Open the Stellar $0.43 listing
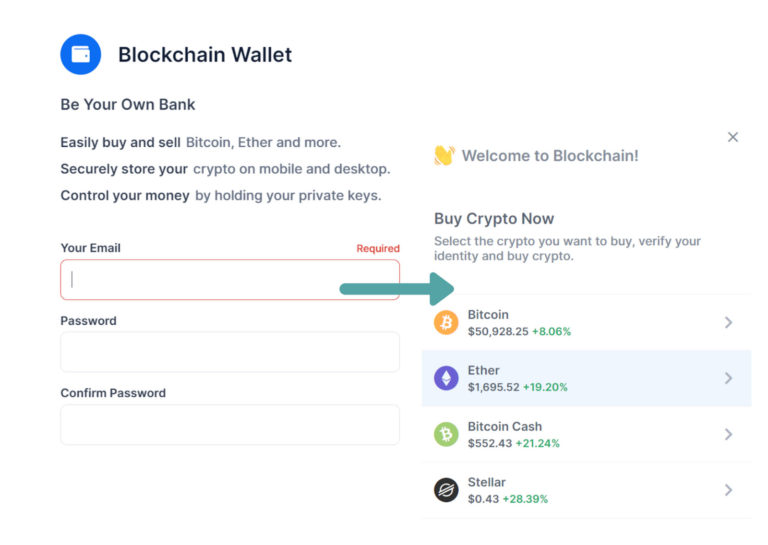Screen dimensions: 768x545 (x=586, y=490)
